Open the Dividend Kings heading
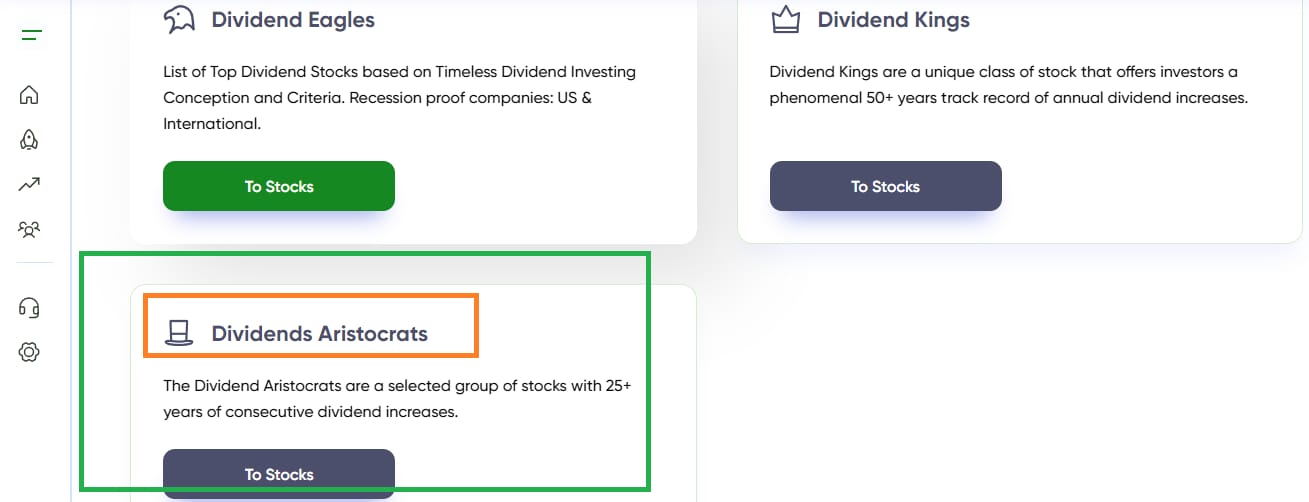This screenshot has width=1309, height=502. coord(894,20)
